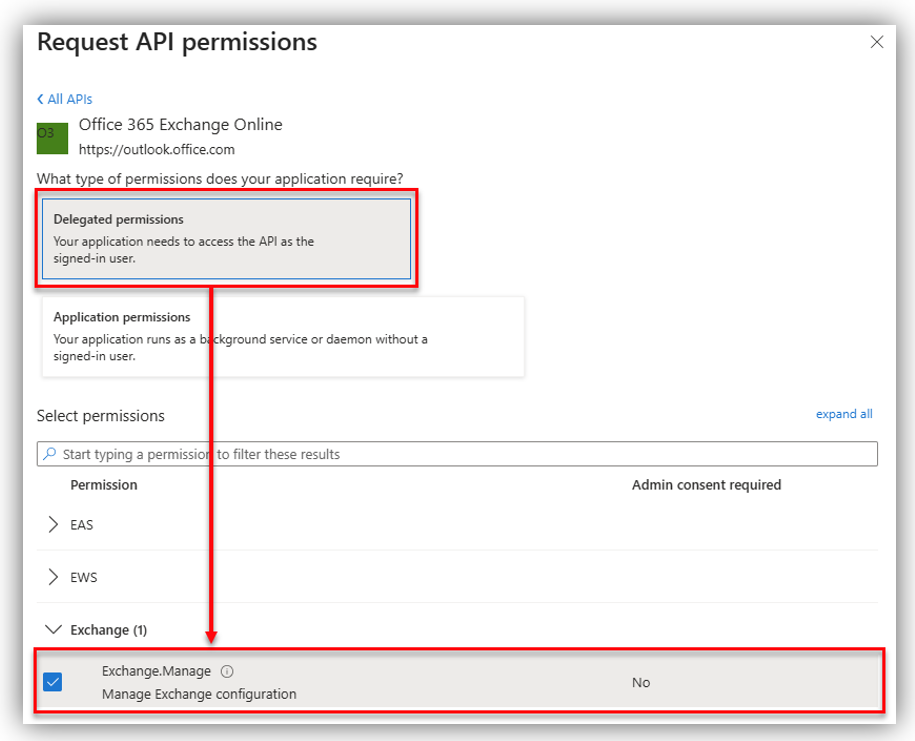Click the green Office 365 Exchange Online icon
This screenshot has width=915, height=741.
(53, 138)
